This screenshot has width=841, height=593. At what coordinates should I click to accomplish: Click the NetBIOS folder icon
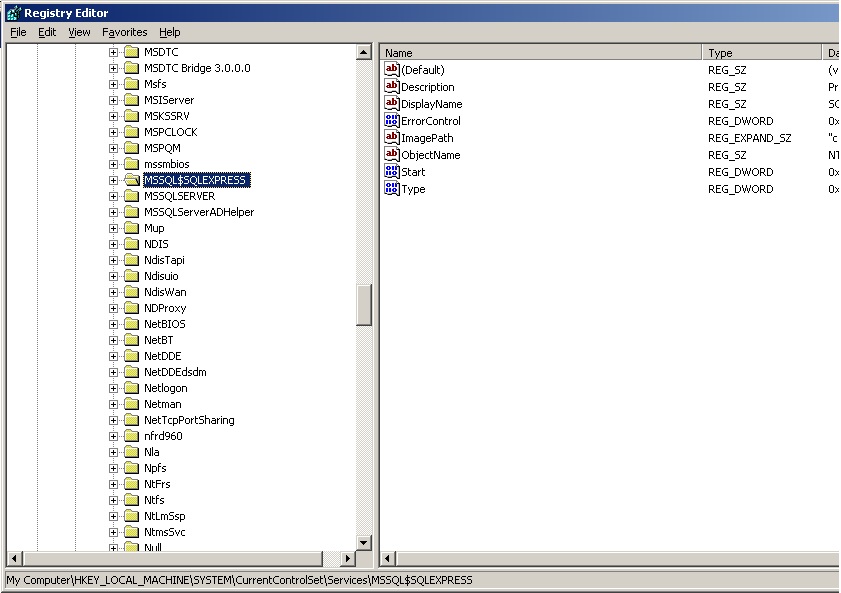click(x=131, y=324)
